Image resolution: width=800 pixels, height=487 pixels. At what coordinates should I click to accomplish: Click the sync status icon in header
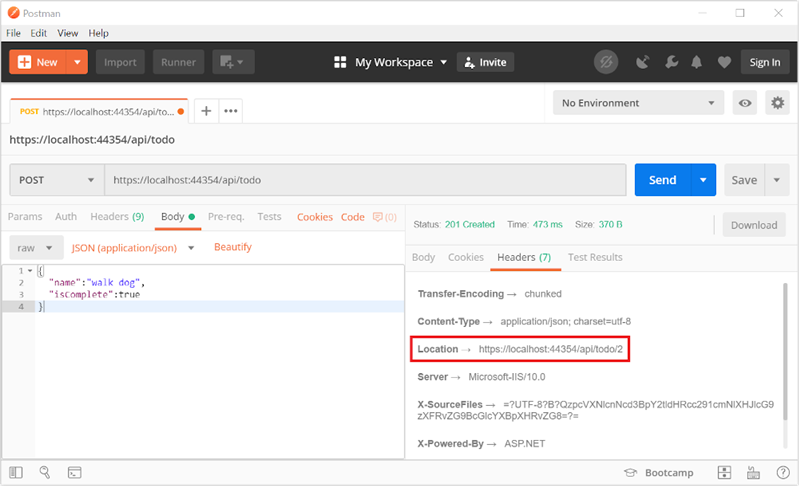tap(605, 62)
